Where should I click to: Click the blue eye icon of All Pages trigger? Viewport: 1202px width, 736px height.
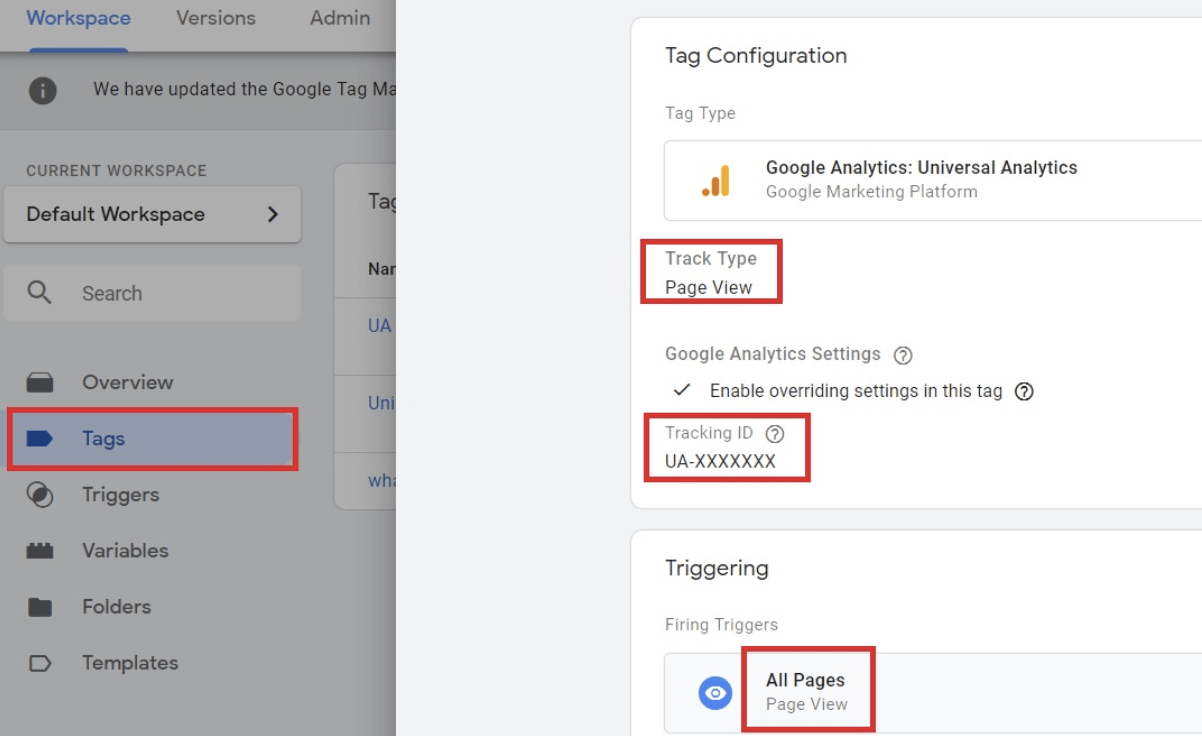tap(715, 693)
